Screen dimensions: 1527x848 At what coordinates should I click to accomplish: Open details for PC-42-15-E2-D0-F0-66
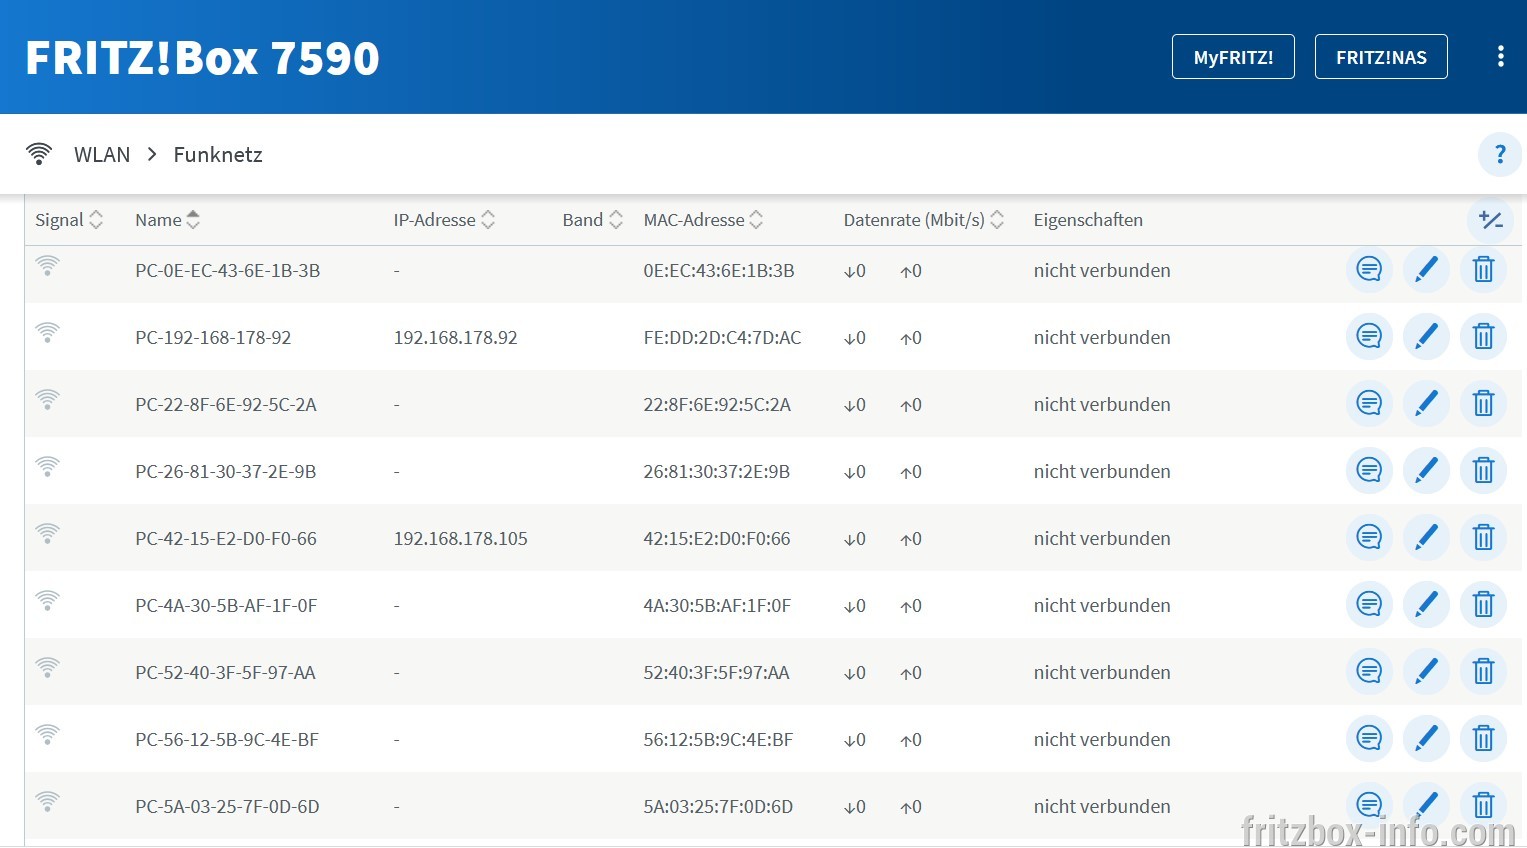[x=1369, y=538]
